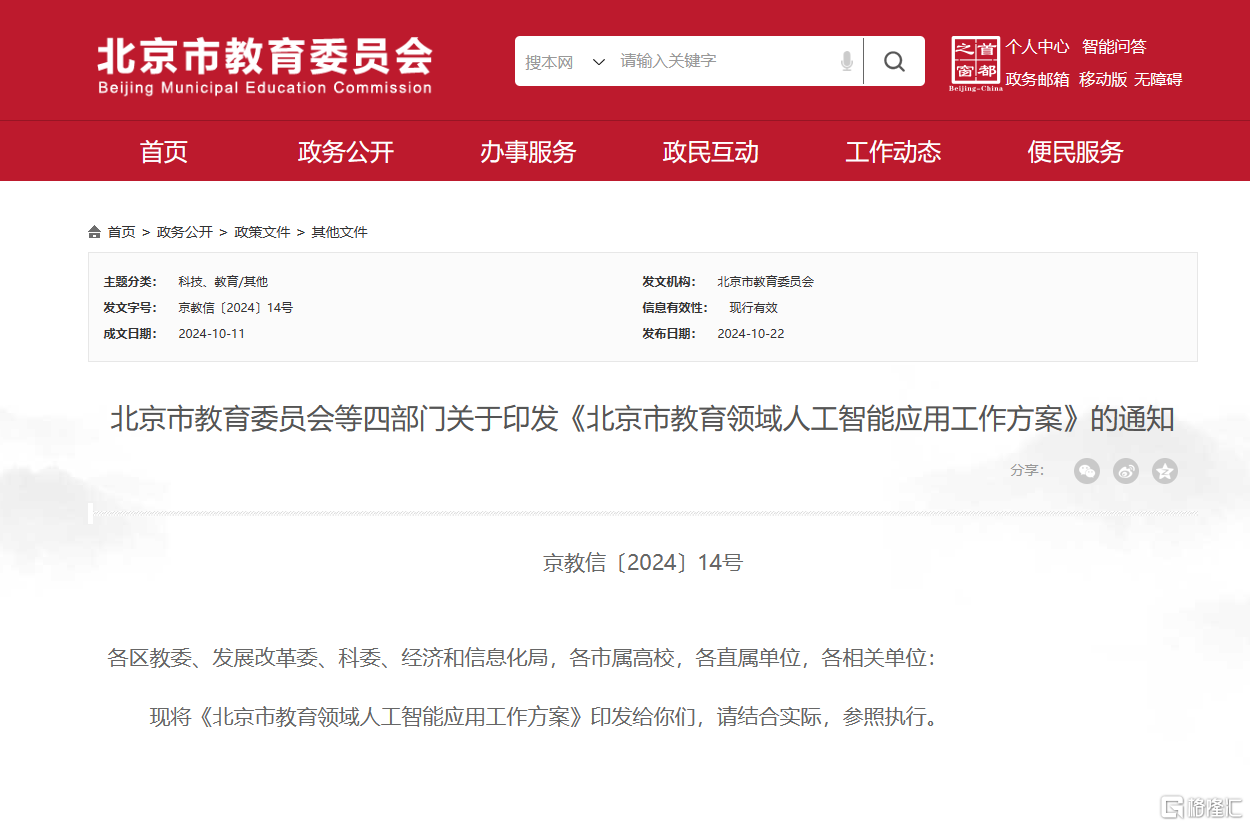Viewport: 1250px width, 827px height.
Task: Open the 政民互动 navigation menu
Action: 711,152
